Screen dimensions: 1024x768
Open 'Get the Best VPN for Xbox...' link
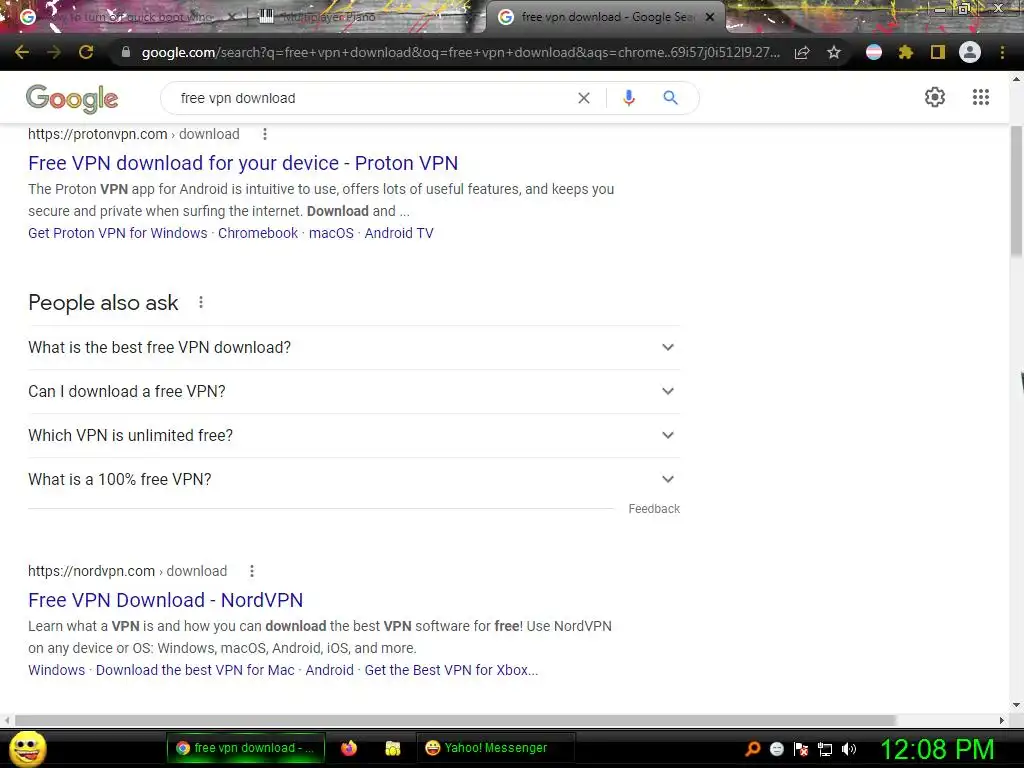451,670
